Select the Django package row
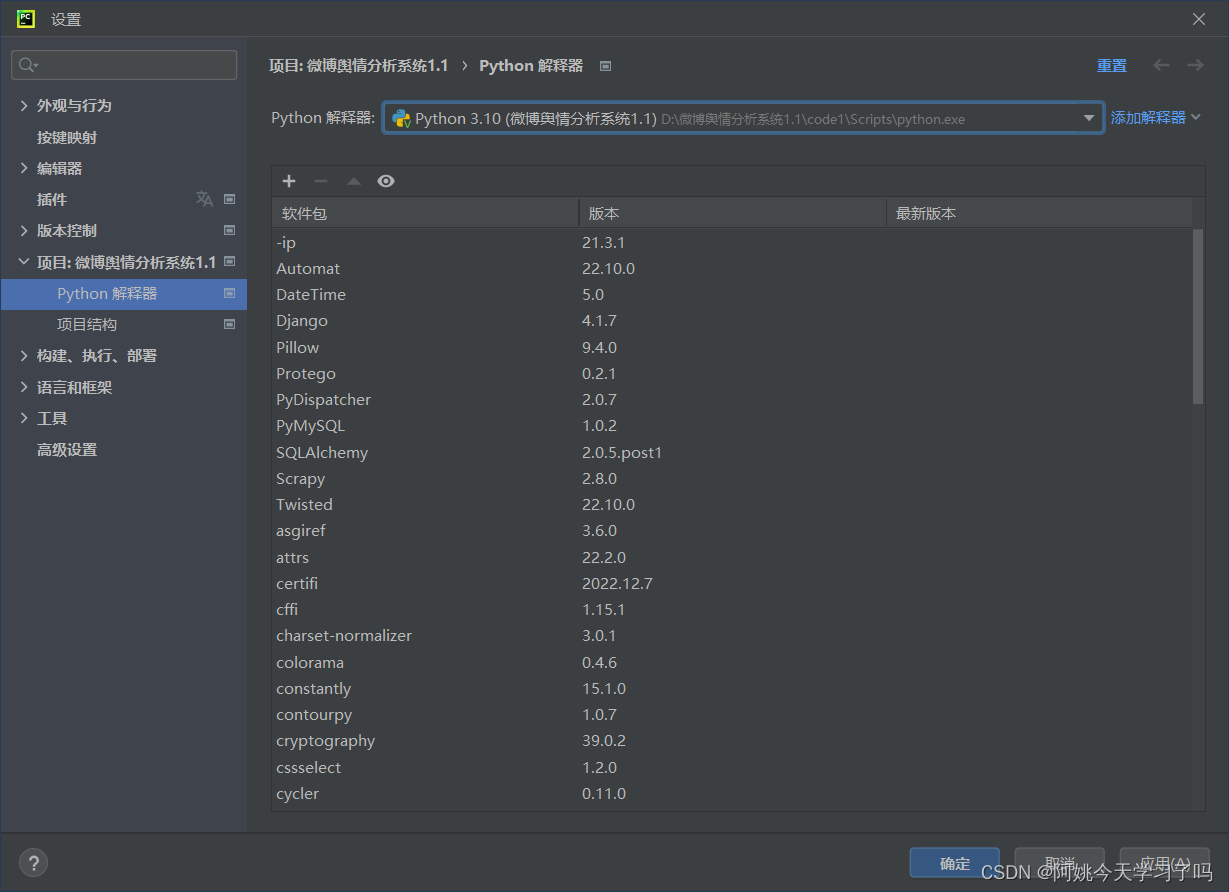 (732, 321)
